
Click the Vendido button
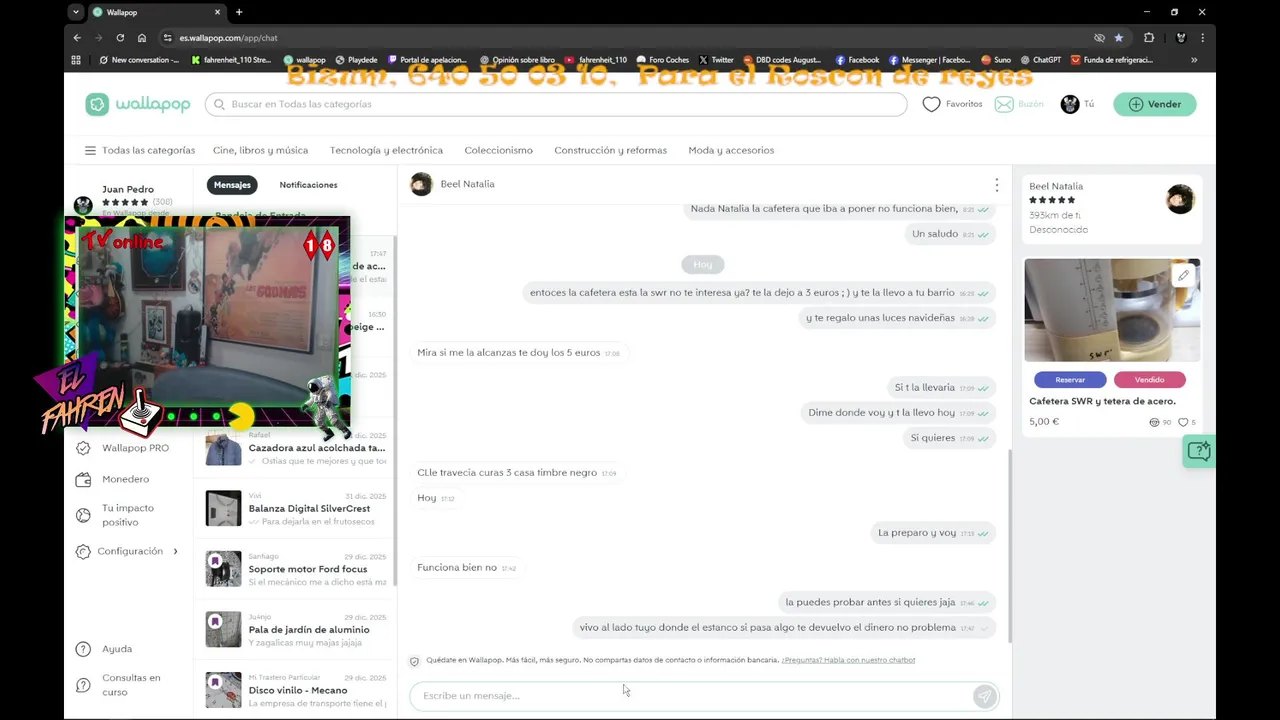(x=1149, y=380)
